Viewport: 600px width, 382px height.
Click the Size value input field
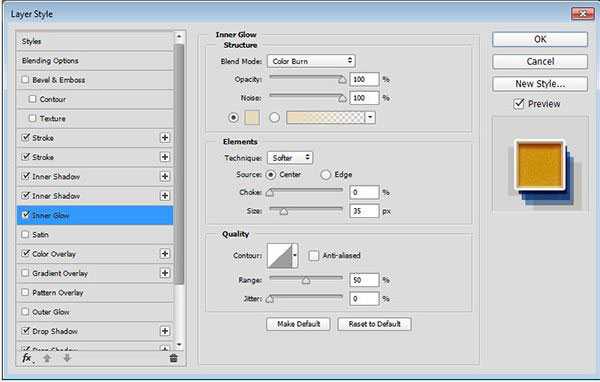point(364,211)
